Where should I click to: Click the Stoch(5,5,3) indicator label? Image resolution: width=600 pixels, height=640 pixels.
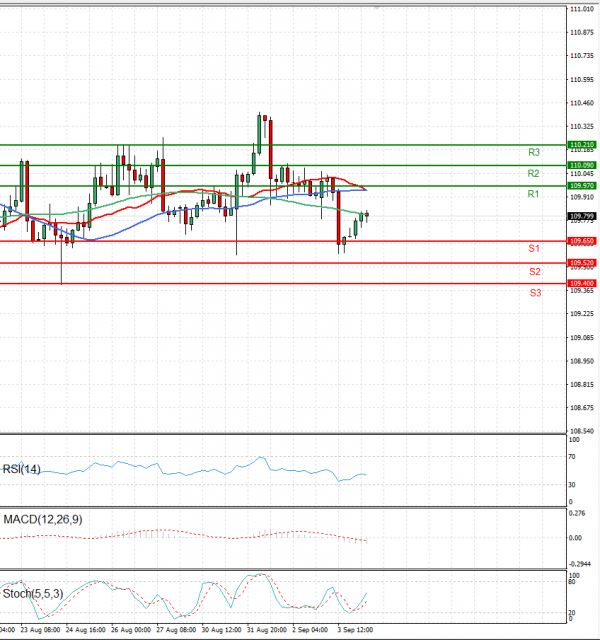(33, 593)
